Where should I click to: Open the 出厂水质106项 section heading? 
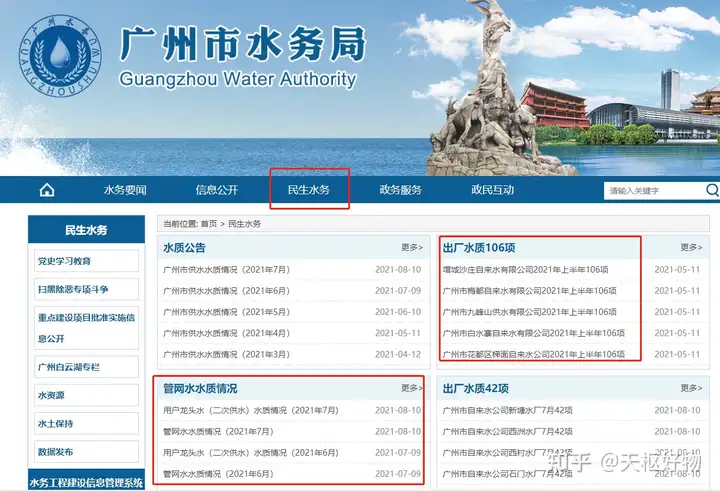[479, 248]
